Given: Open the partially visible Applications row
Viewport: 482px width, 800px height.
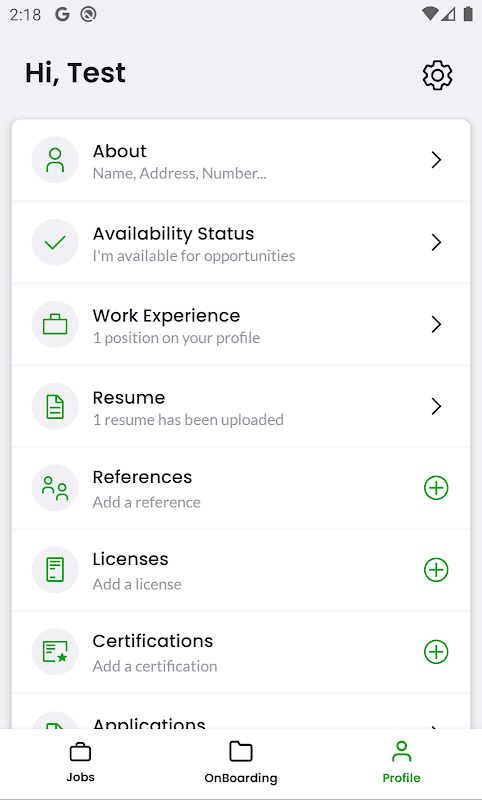Looking at the screenshot, I should click(241, 720).
